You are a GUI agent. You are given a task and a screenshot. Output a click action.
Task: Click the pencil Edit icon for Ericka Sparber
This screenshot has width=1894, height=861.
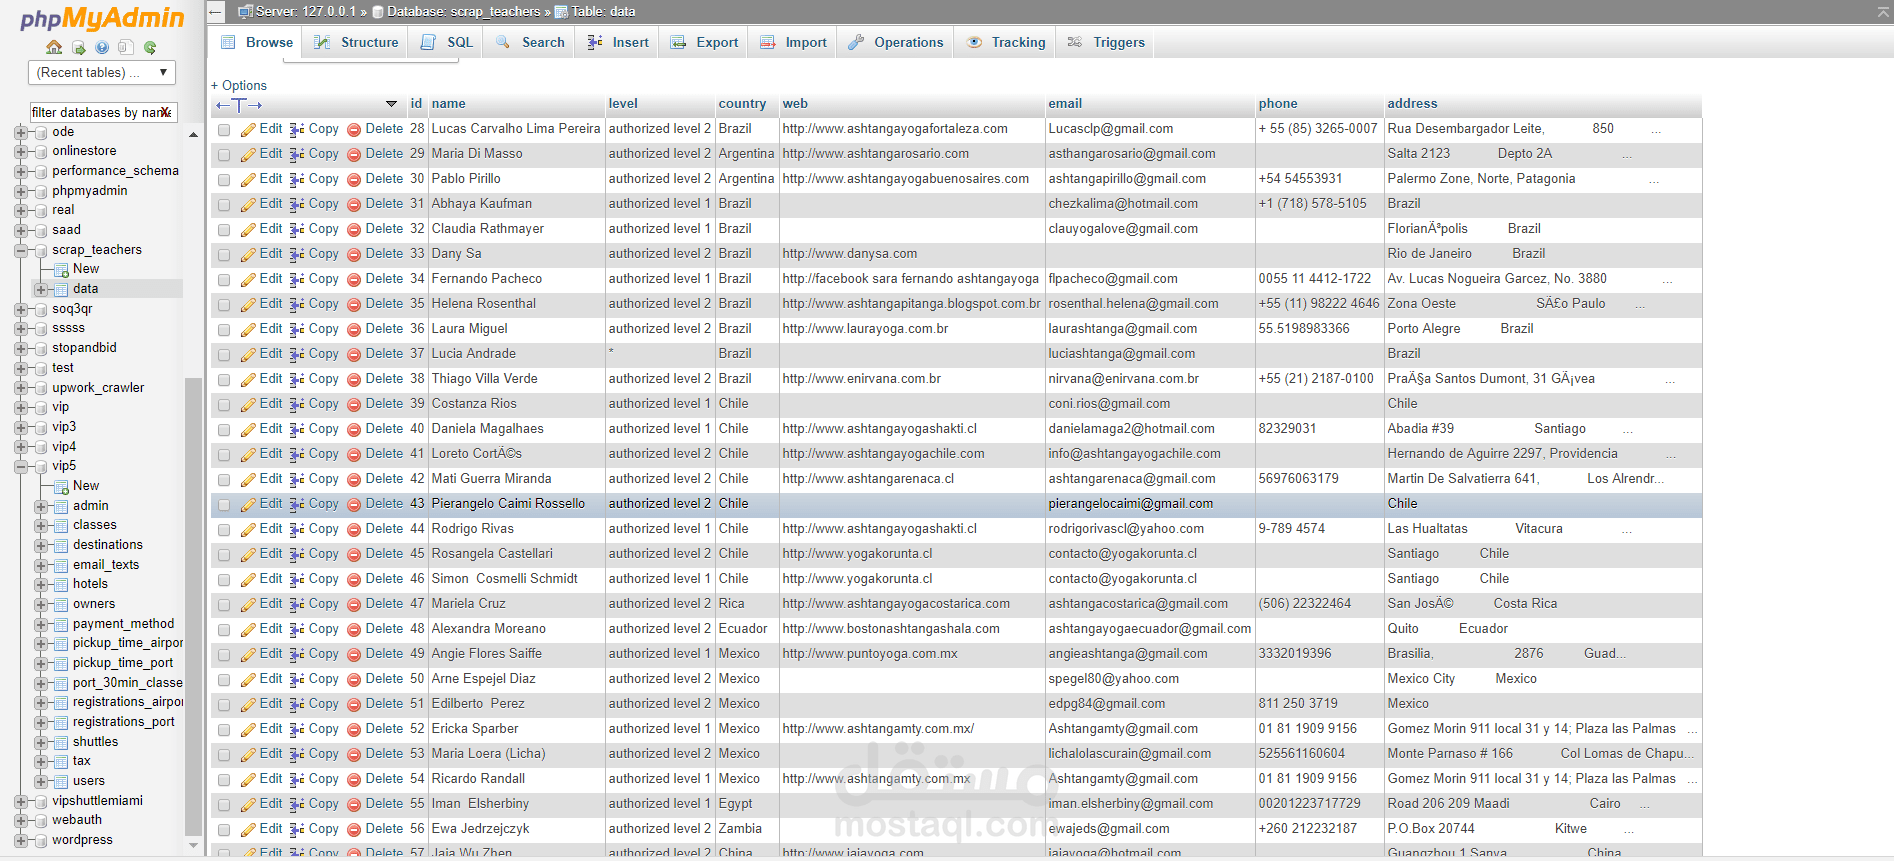pyautogui.click(x=248, y=729)
